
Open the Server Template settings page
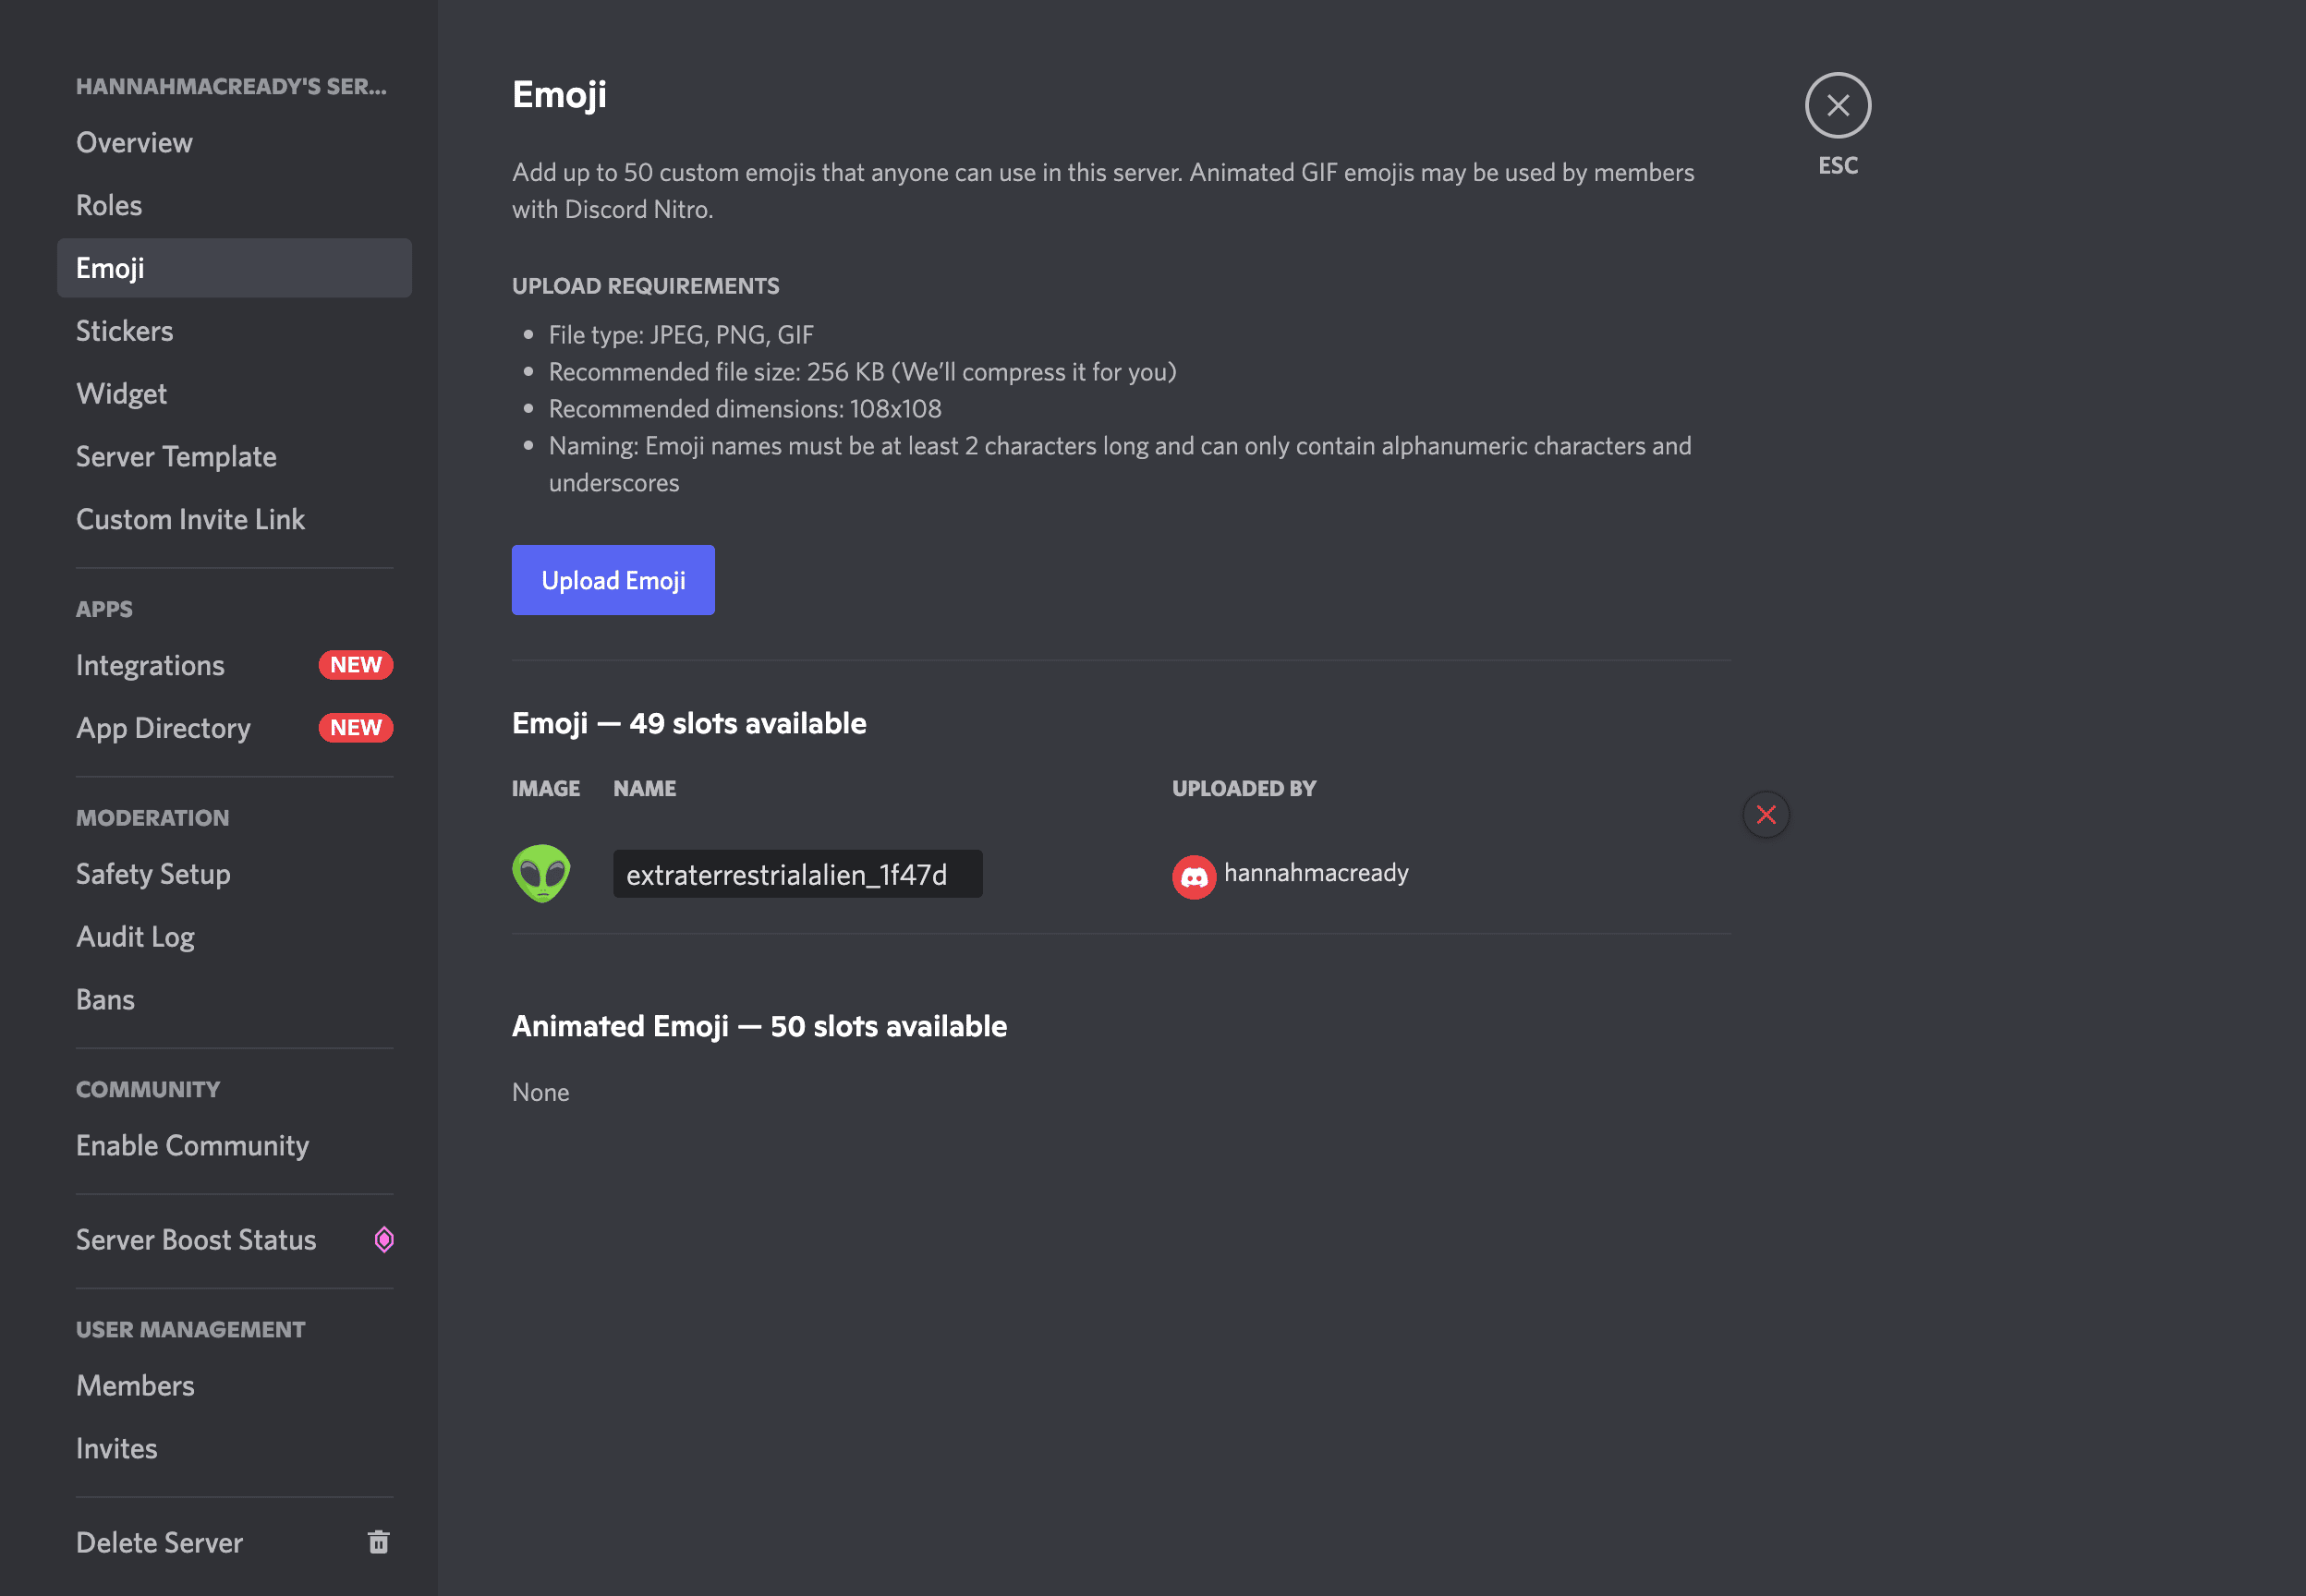pos(176,453)
